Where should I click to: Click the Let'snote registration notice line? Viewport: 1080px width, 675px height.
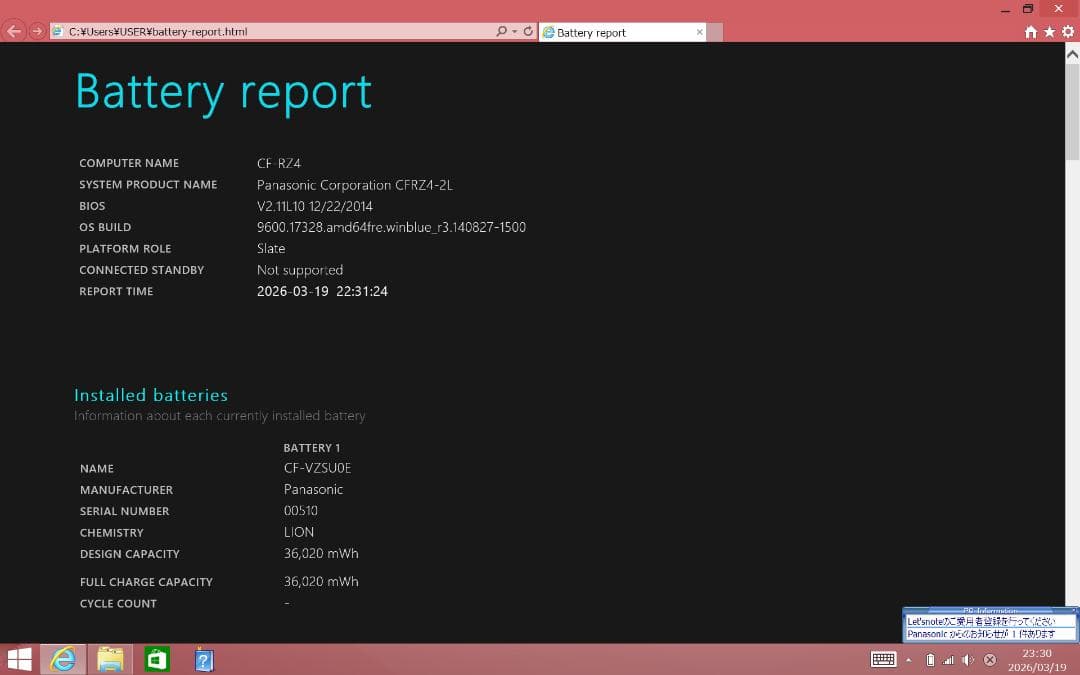[981, 621]
